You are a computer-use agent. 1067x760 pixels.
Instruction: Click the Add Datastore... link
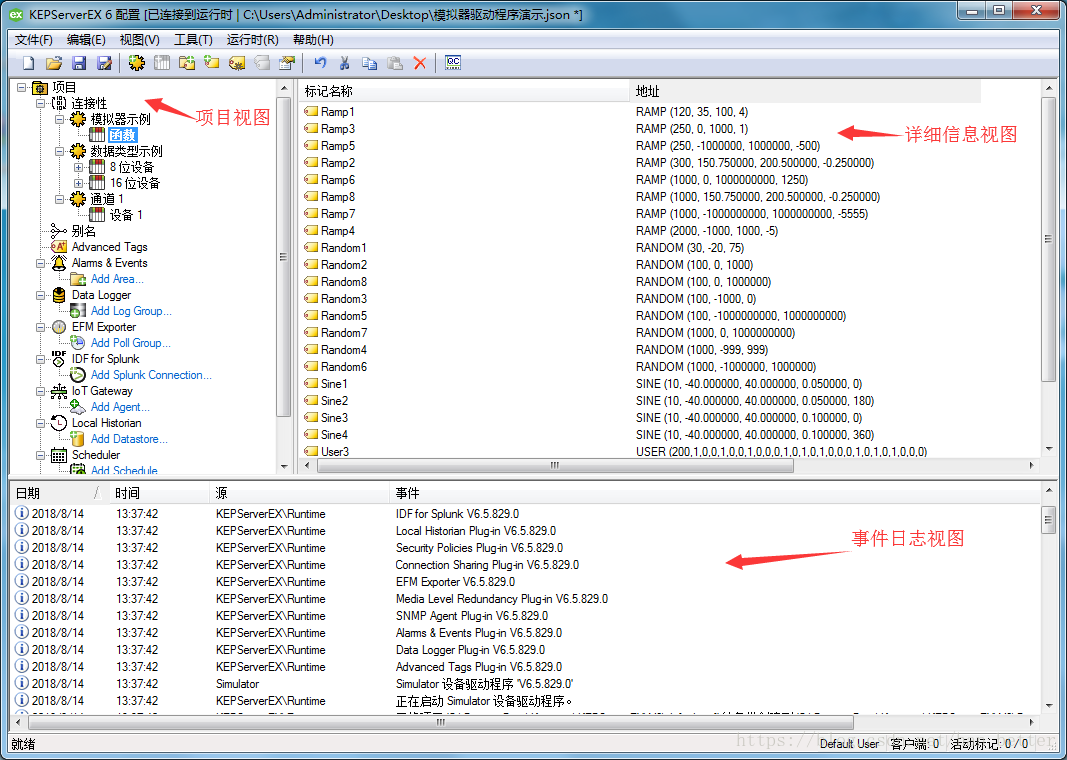tap(129, 439)
